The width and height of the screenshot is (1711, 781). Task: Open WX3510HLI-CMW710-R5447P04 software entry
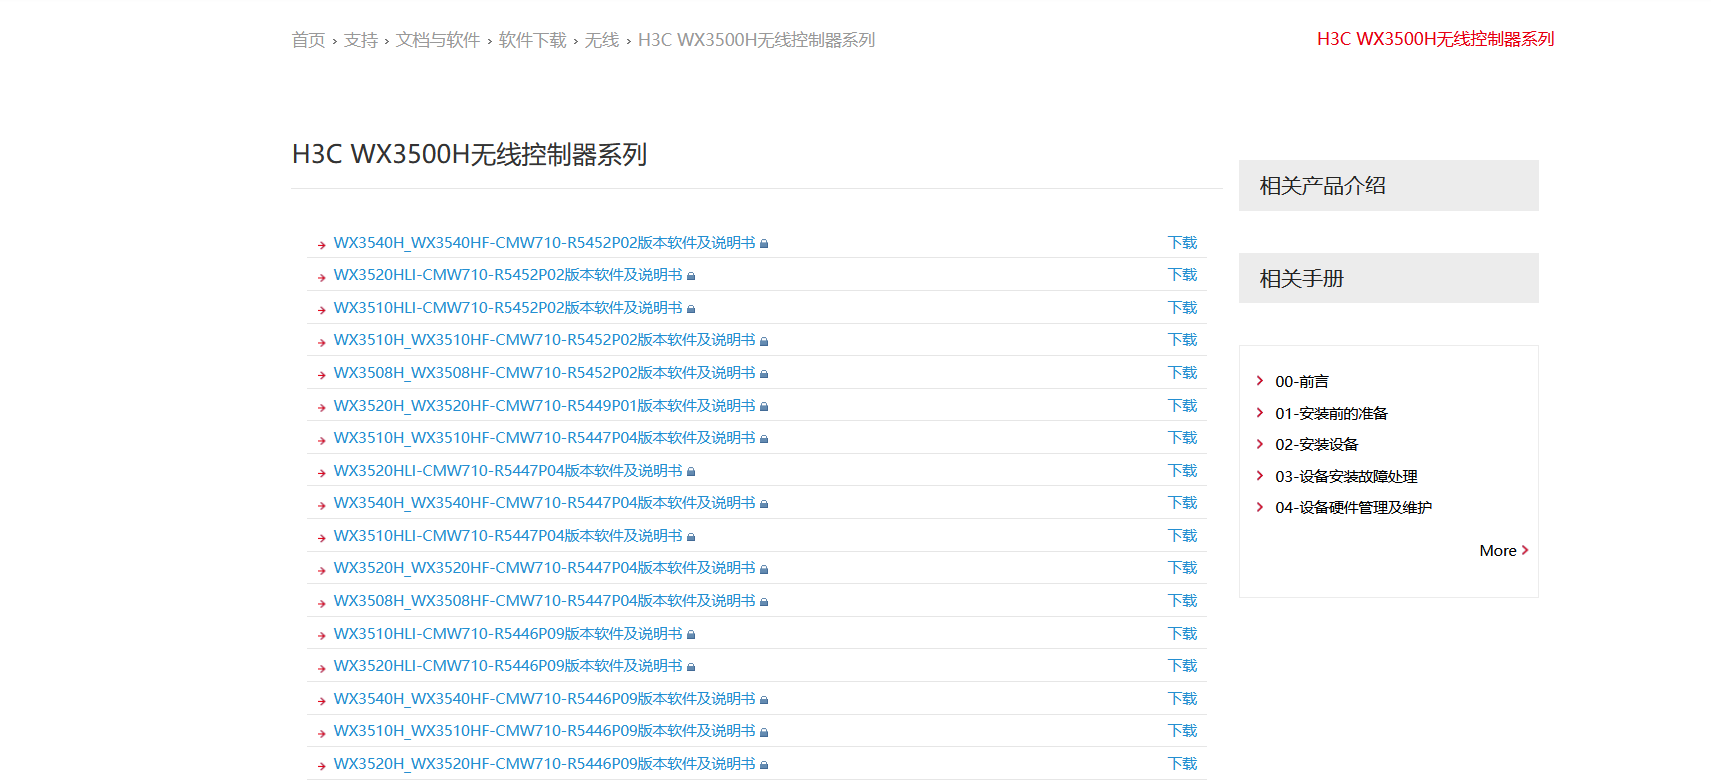[x=508, y=536]
